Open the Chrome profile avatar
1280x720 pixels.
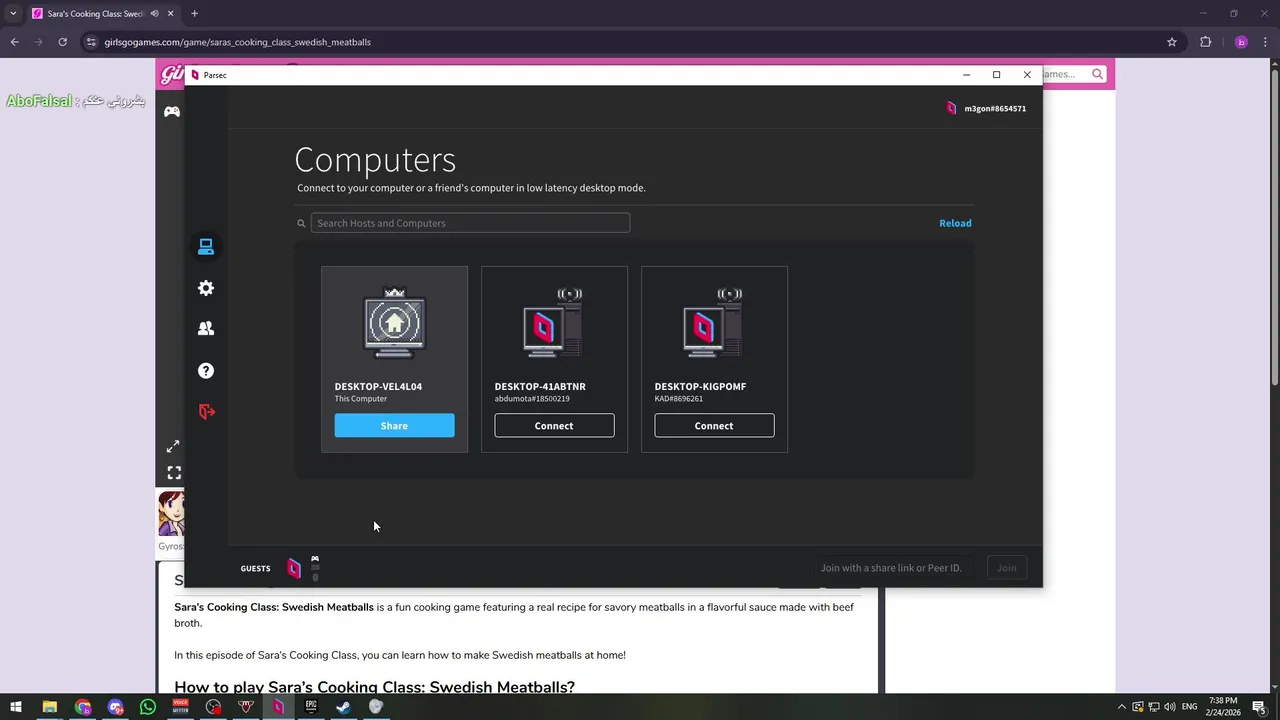point(1241,42)
